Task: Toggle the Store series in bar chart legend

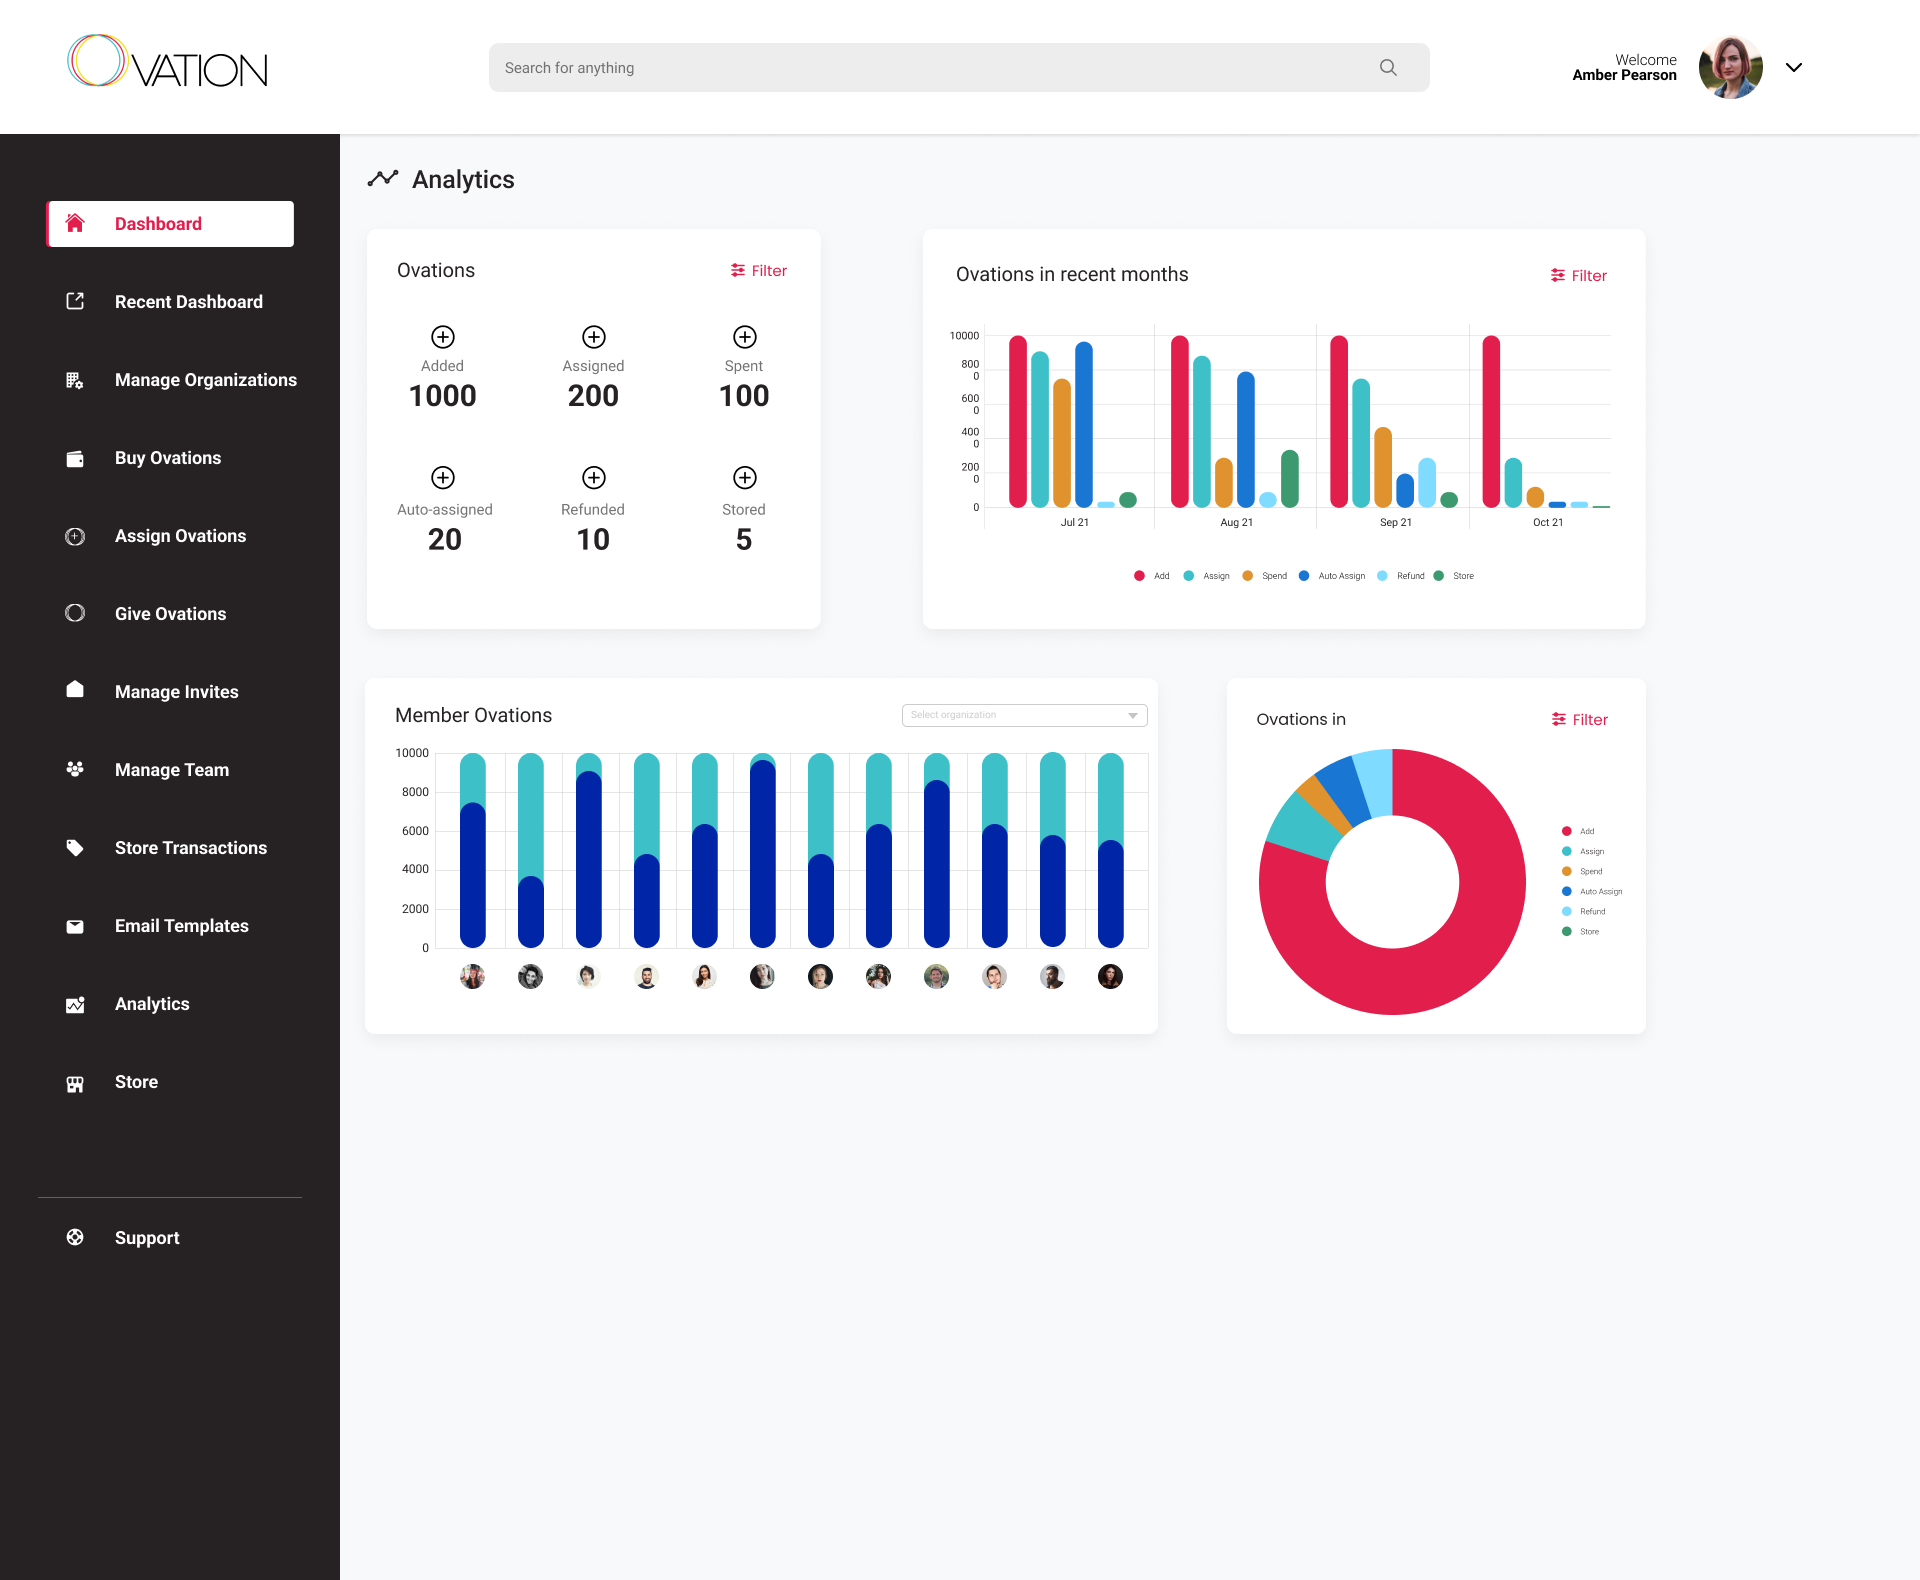Action: pyautogui.click(x=1439, y=576)
